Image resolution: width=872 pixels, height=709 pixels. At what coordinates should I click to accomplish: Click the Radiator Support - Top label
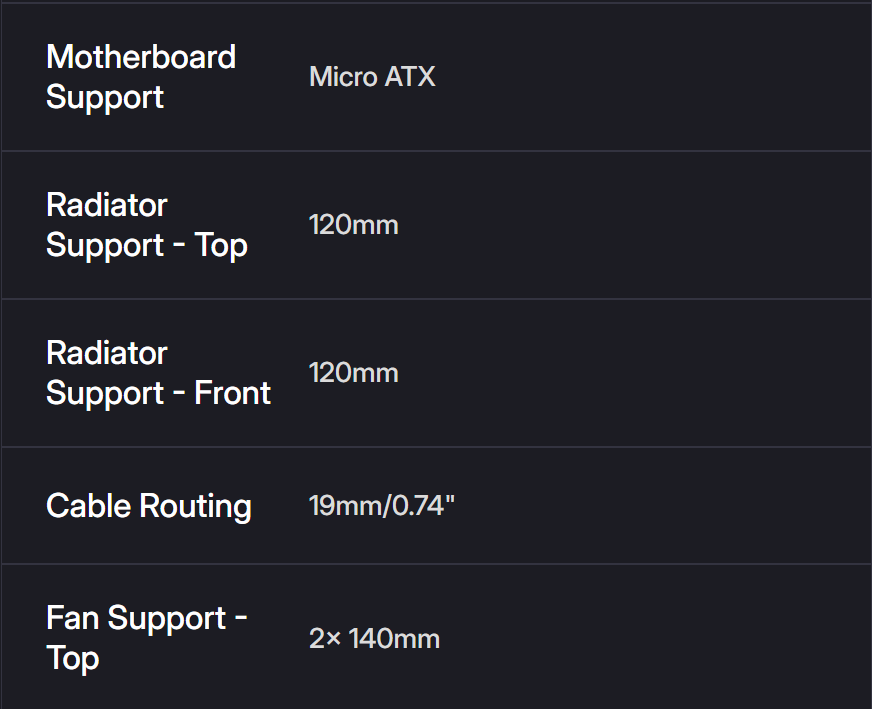(146, 225)
